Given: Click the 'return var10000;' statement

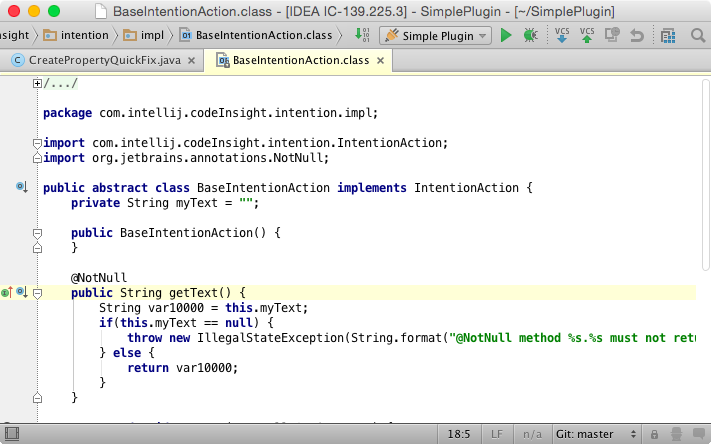Looking at the screenshot, I should coord(183,368).
